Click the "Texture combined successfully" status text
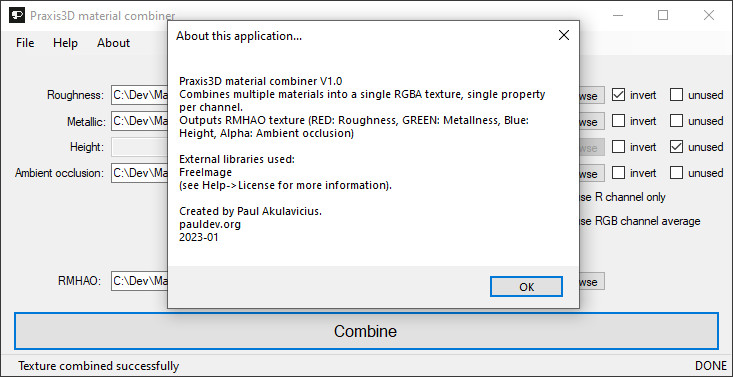733x377 pixels. [x=98, y=366]
